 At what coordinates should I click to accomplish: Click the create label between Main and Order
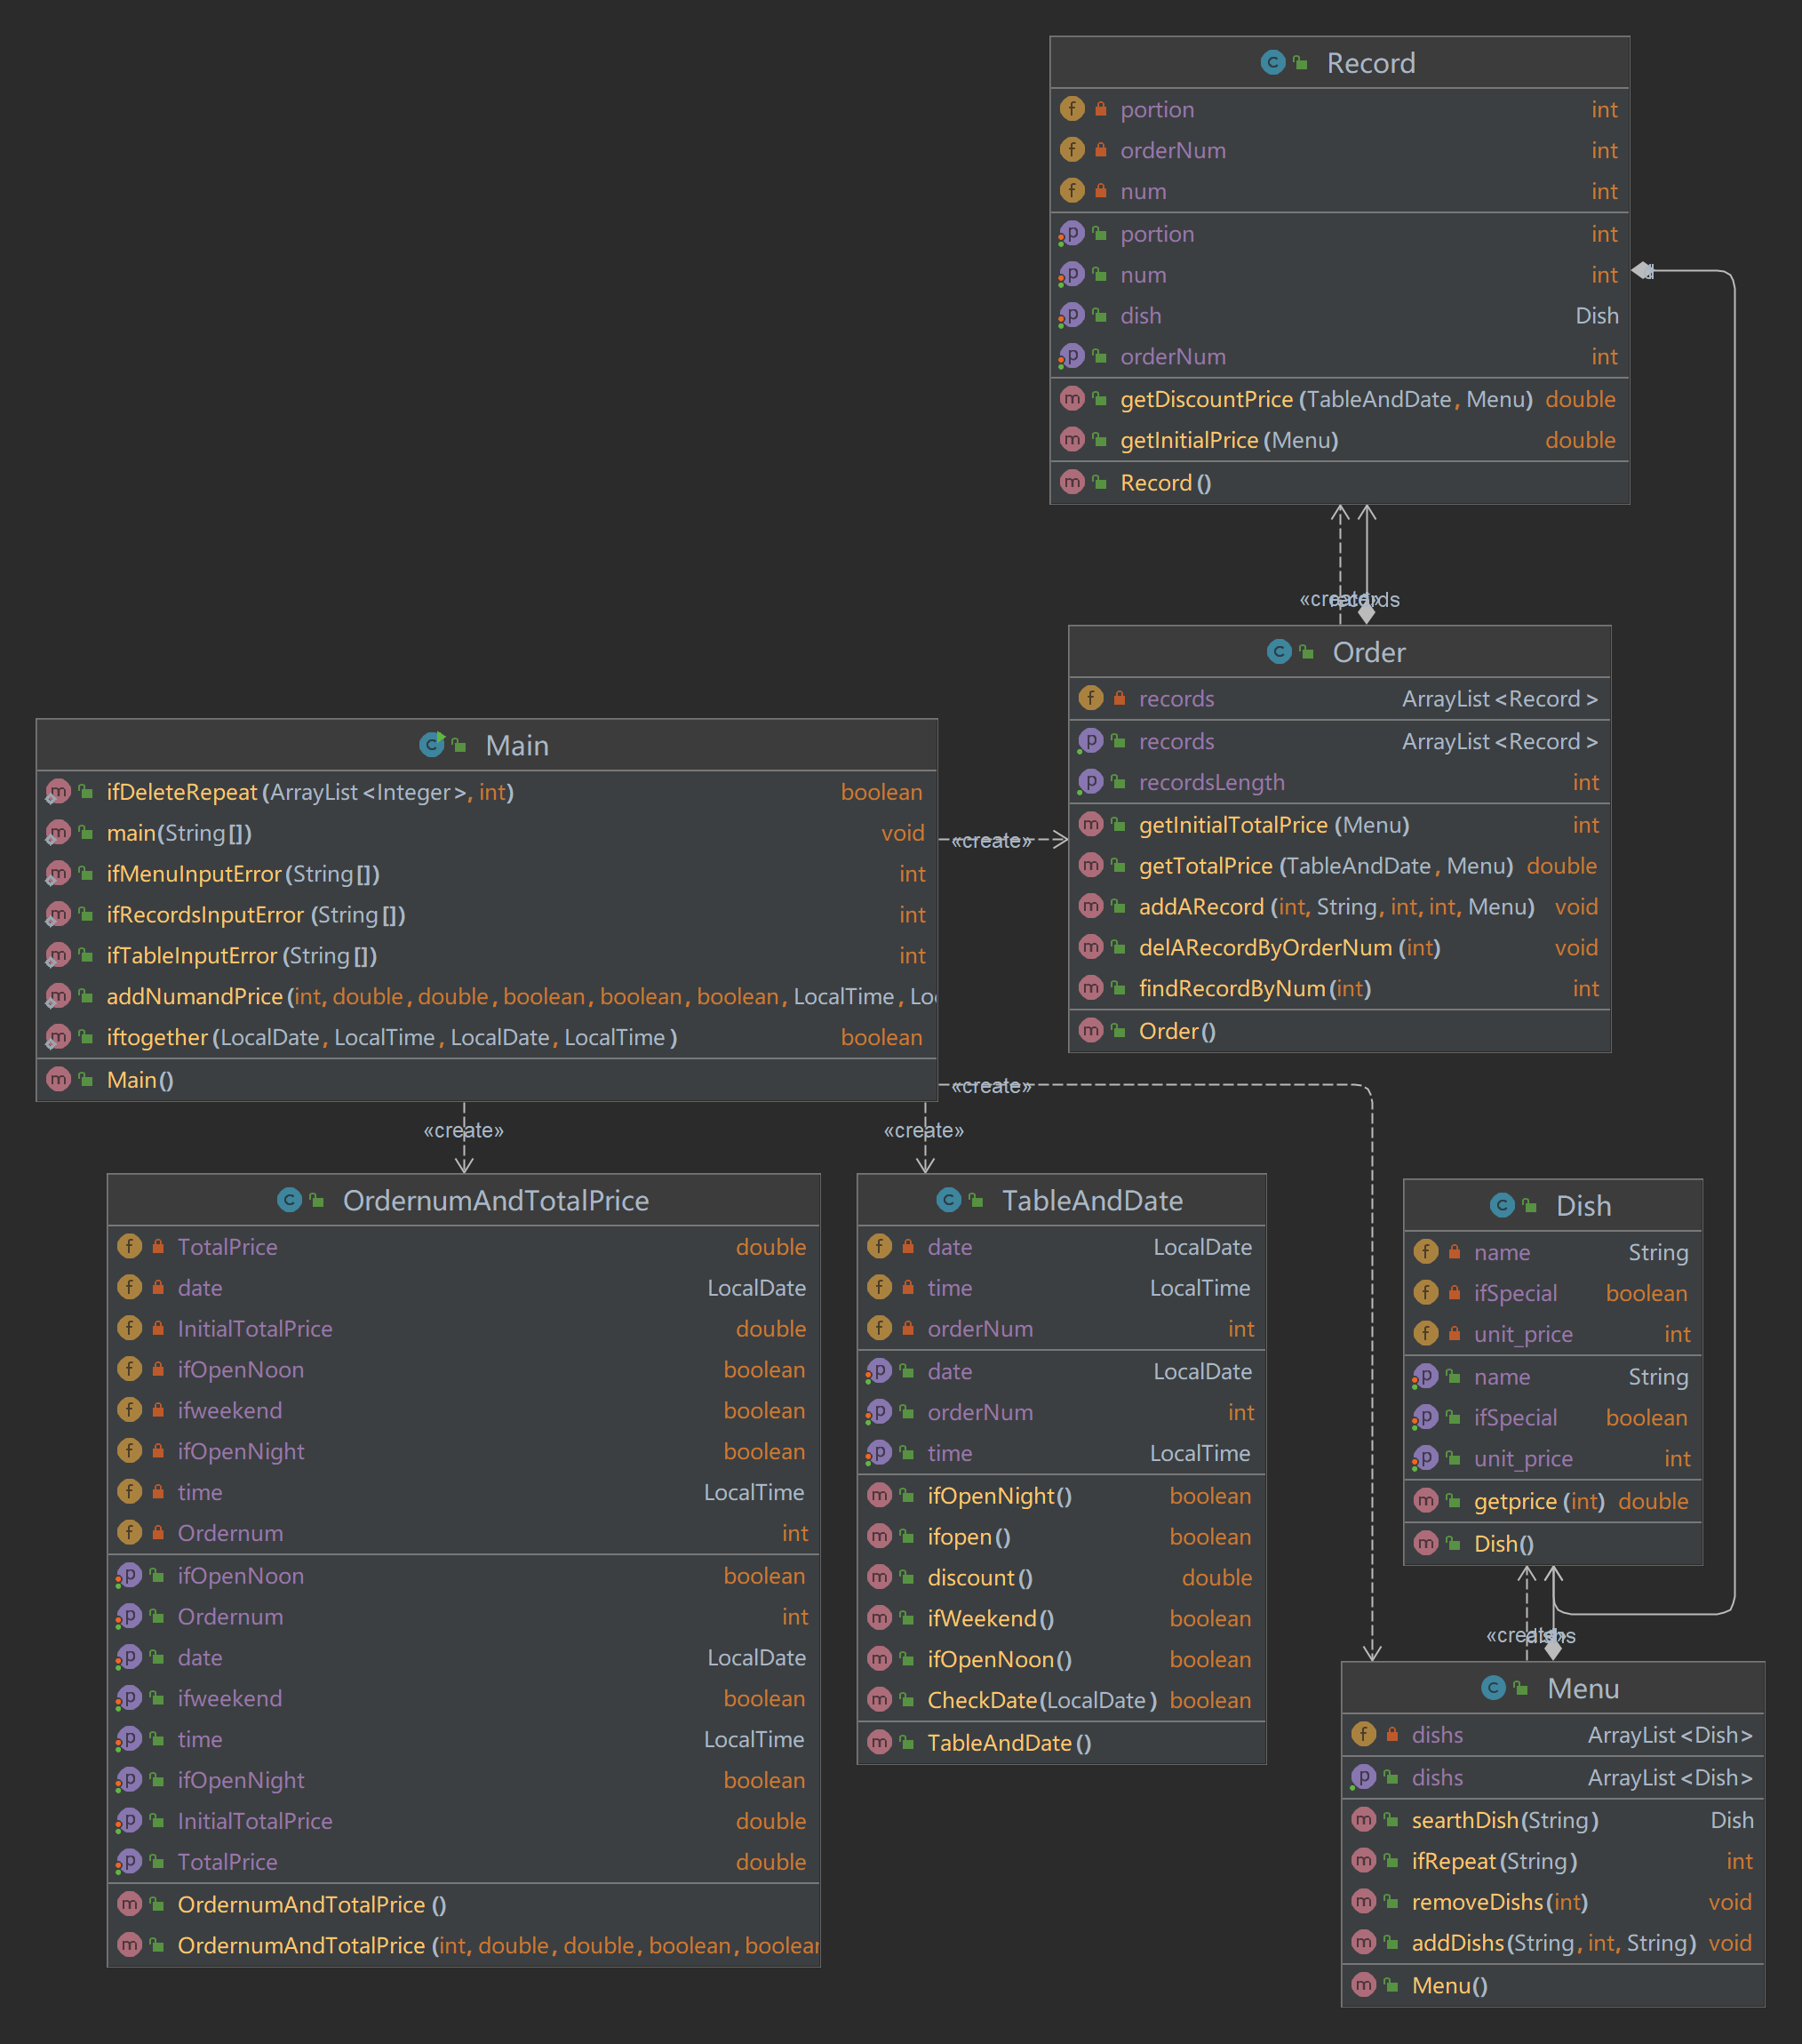pyautogui.click(x=990, y=841)
